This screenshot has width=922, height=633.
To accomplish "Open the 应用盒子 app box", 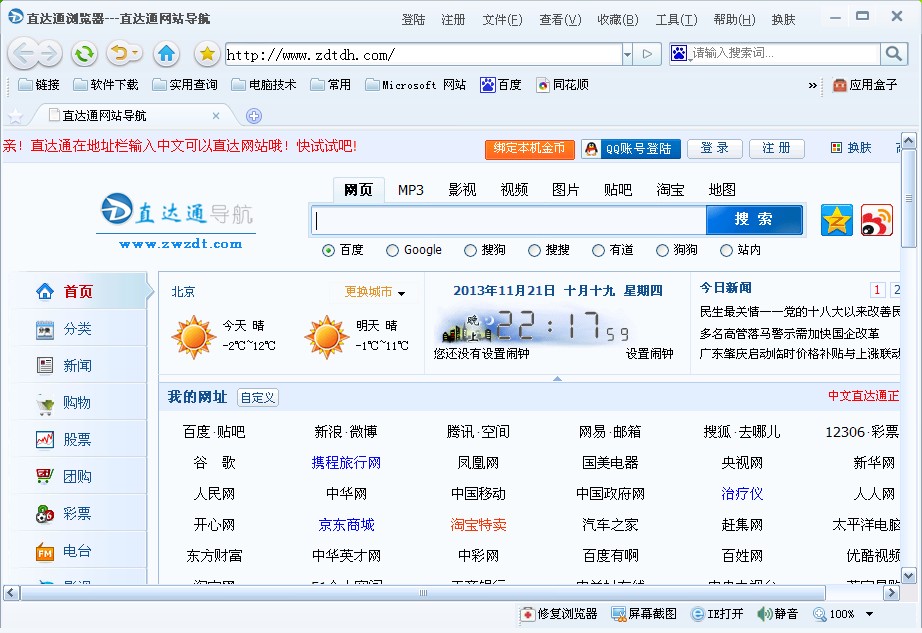I will coord(865,85).
